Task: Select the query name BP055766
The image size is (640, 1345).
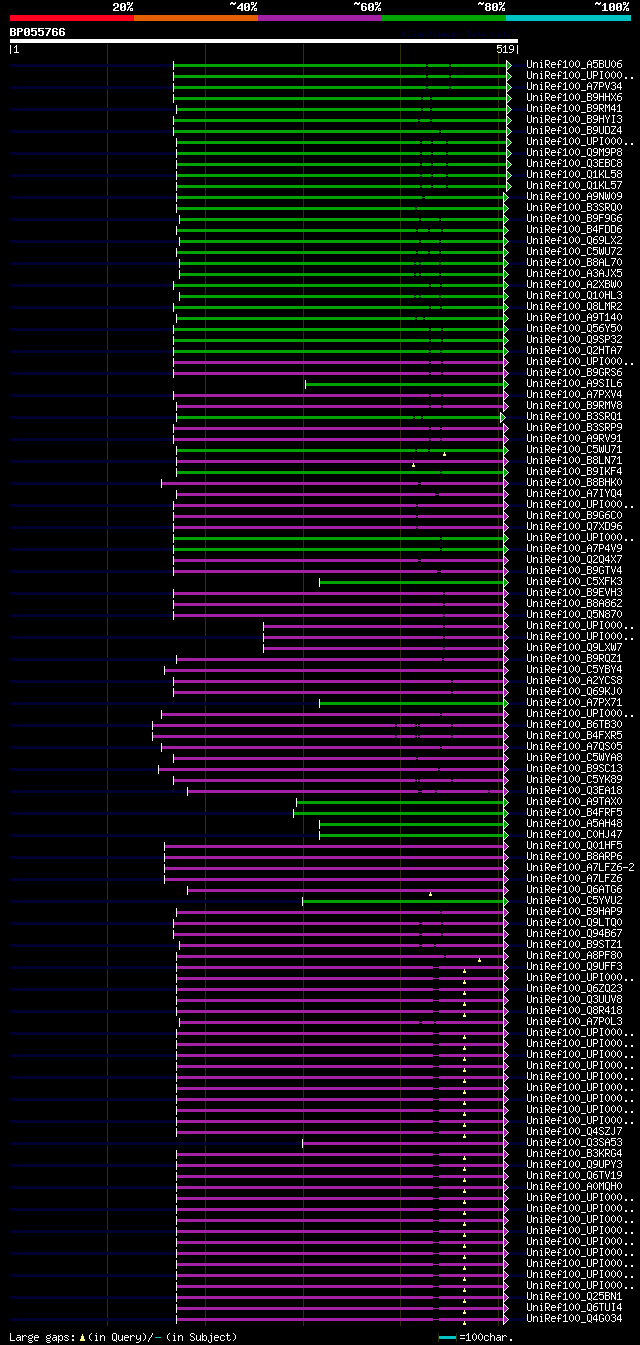Action: (x=37, y=32)
